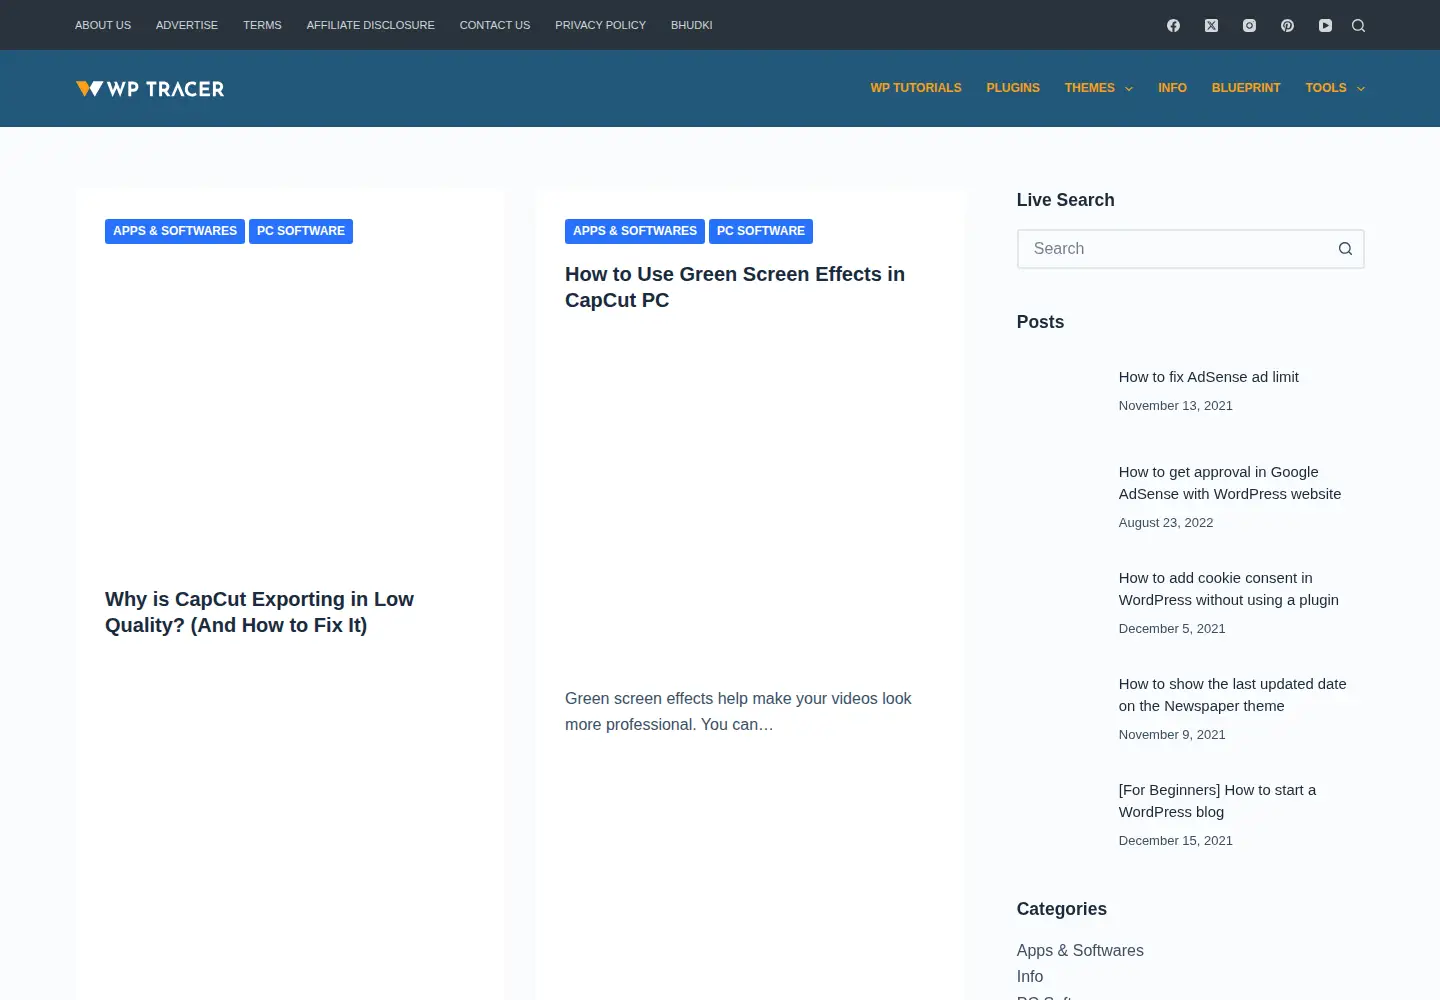Open the Plugins menu item
Viewport: 1440px width, 1000px height.
1013,88
